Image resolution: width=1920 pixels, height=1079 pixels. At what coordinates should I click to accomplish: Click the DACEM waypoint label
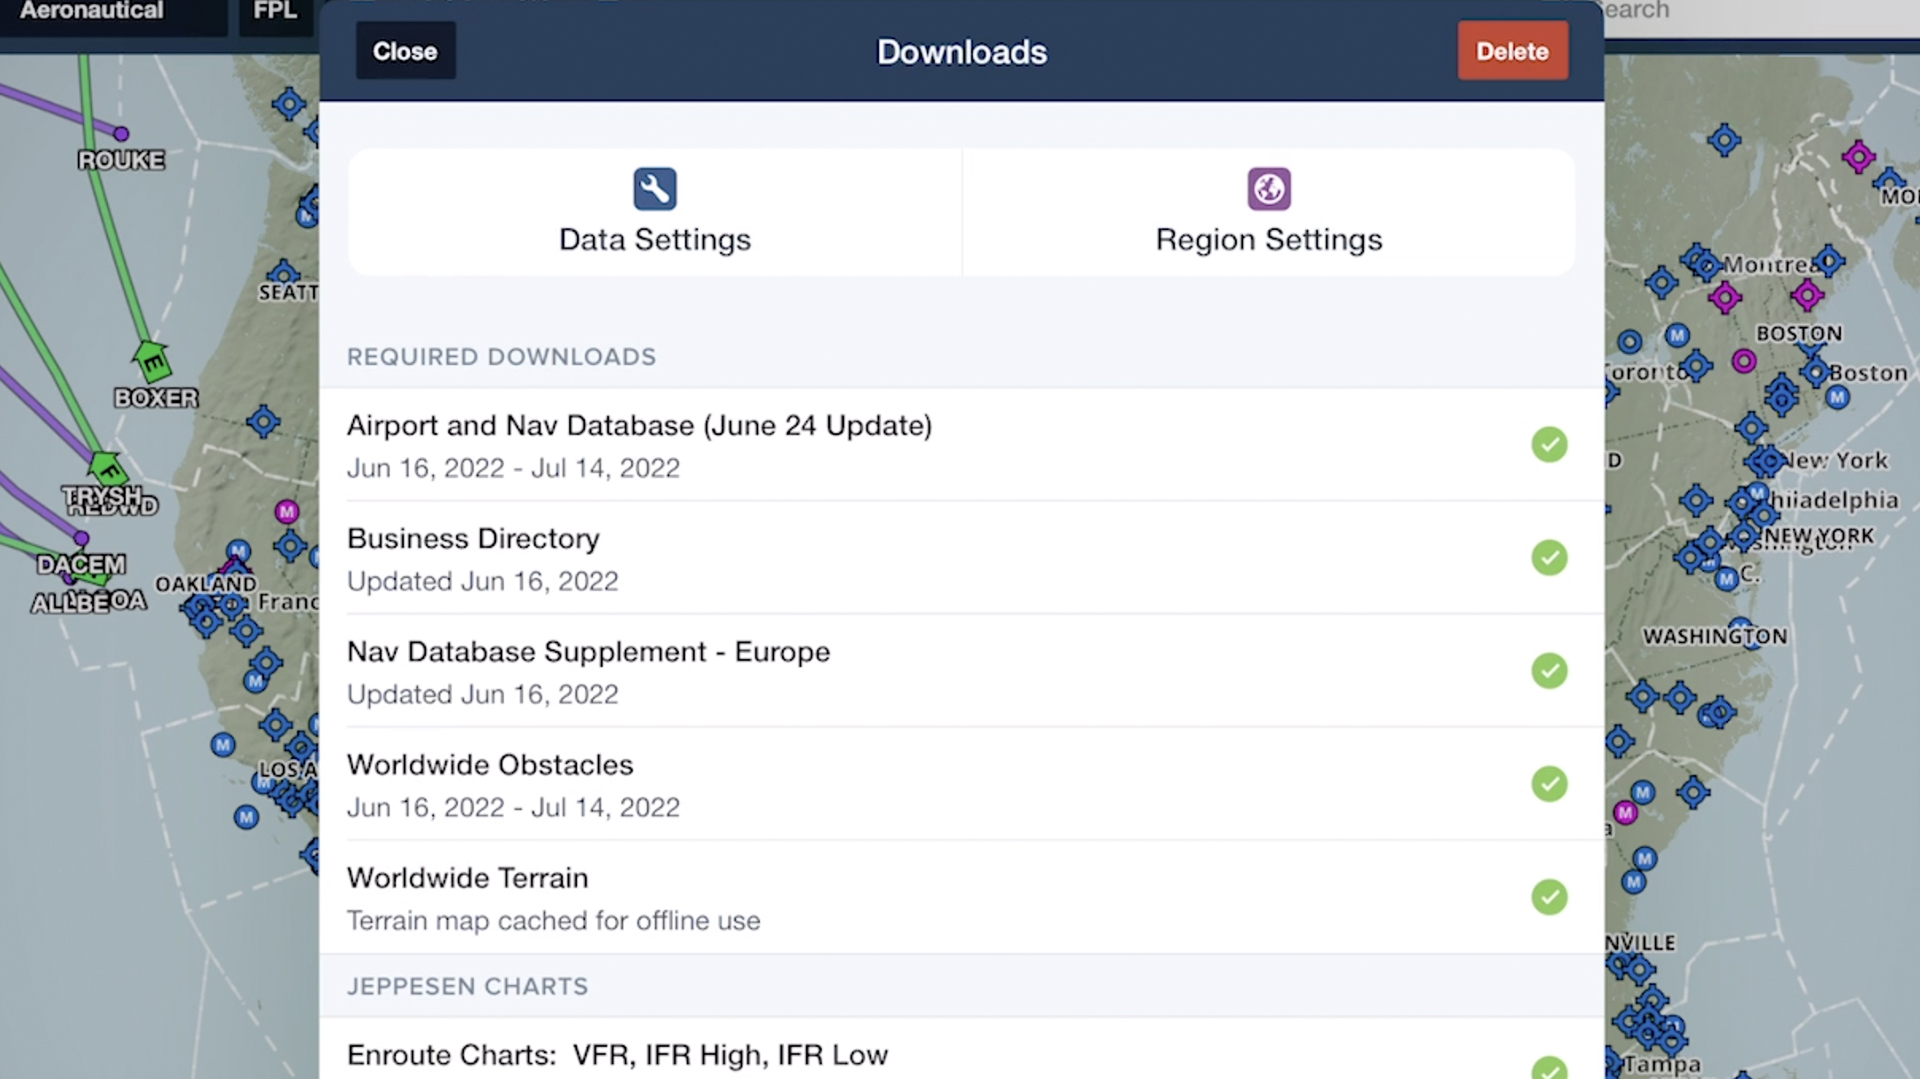[81, 565]
